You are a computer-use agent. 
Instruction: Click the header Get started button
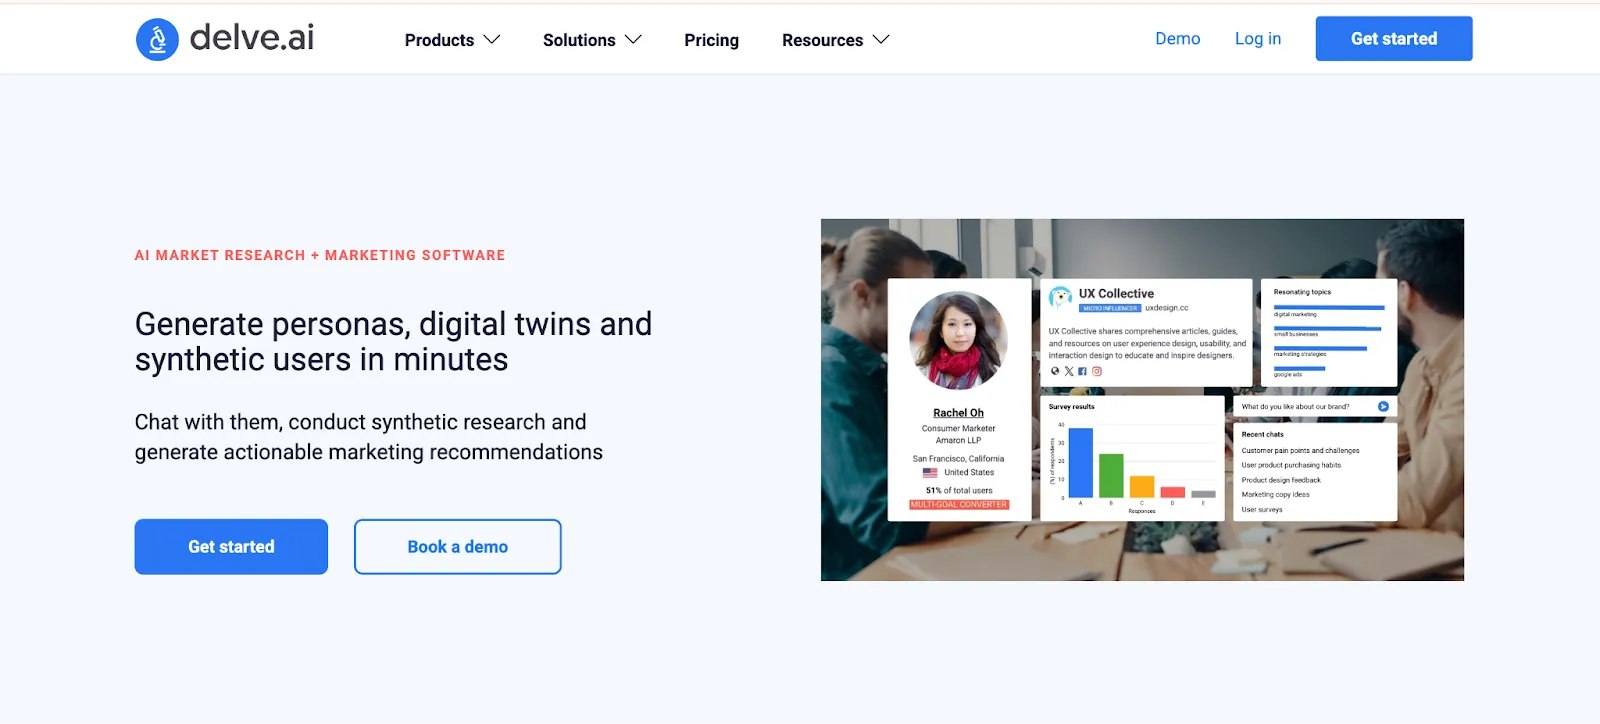[x=1394, y=39]
